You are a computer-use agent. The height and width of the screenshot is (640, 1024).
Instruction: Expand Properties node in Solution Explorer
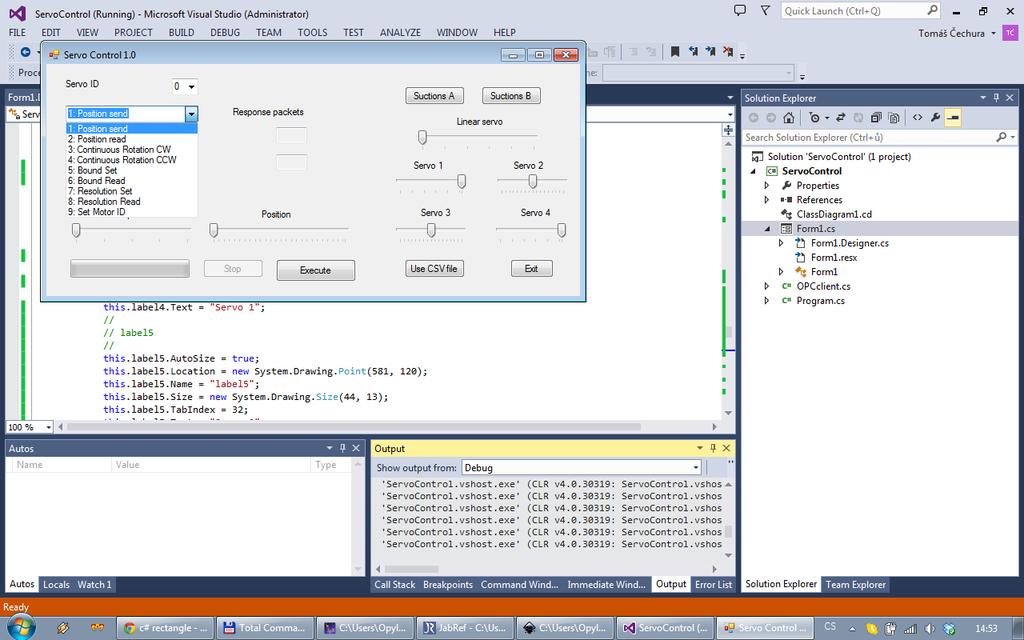(x=767, y=185)
